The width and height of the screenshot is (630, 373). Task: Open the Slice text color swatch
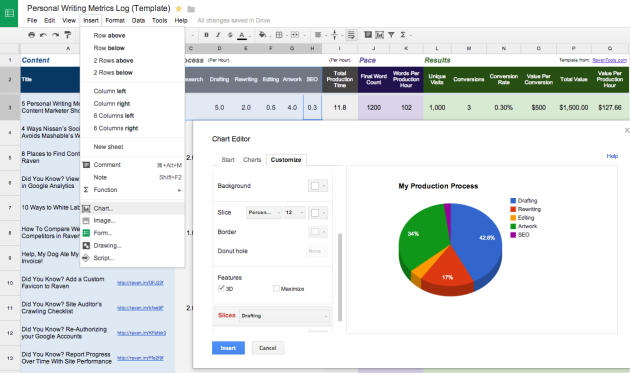318,213
